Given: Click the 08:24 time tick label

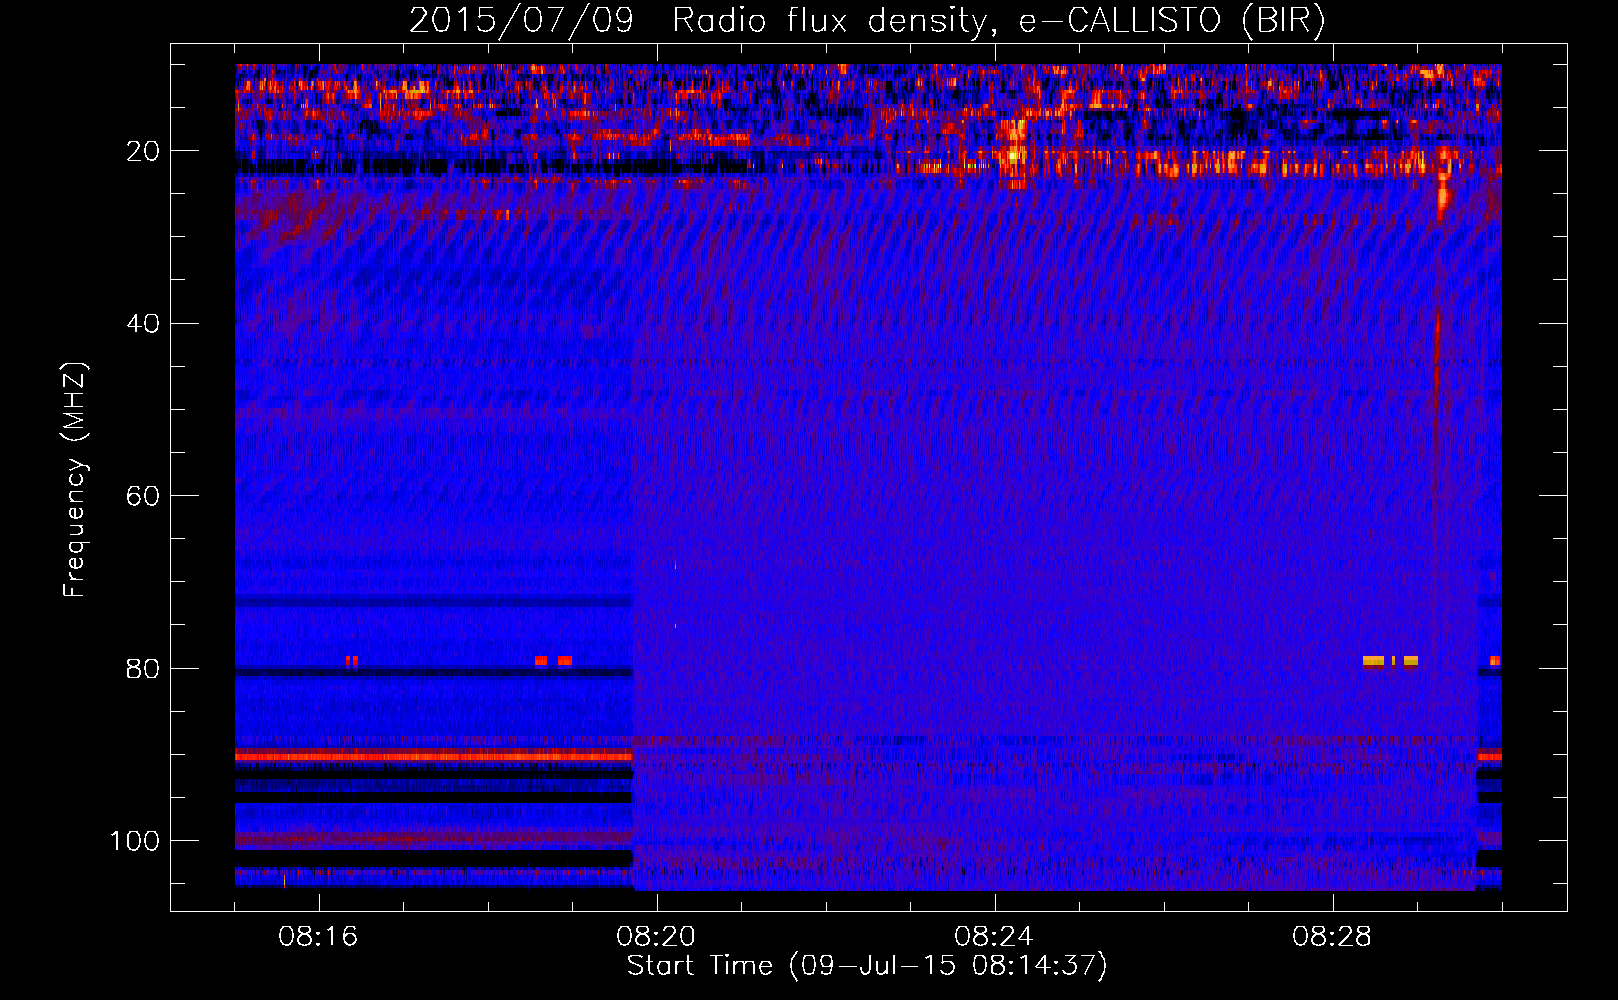Looking at the screenshot, I should click(x=994, y=937).
